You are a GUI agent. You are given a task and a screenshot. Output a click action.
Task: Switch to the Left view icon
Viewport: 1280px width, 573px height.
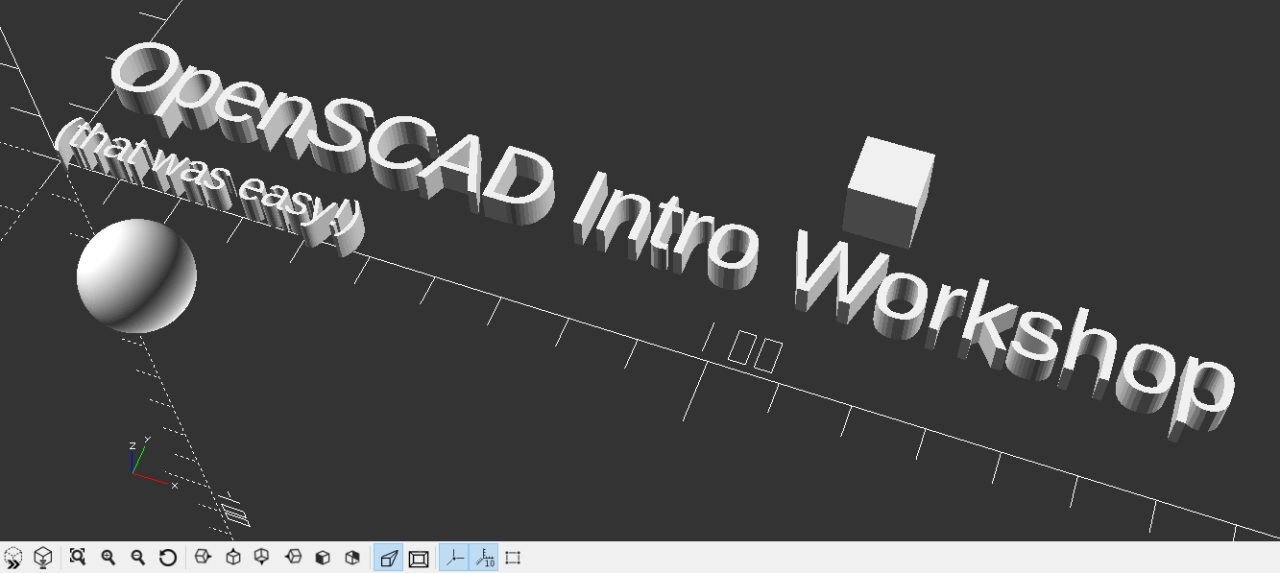point(293,558)
